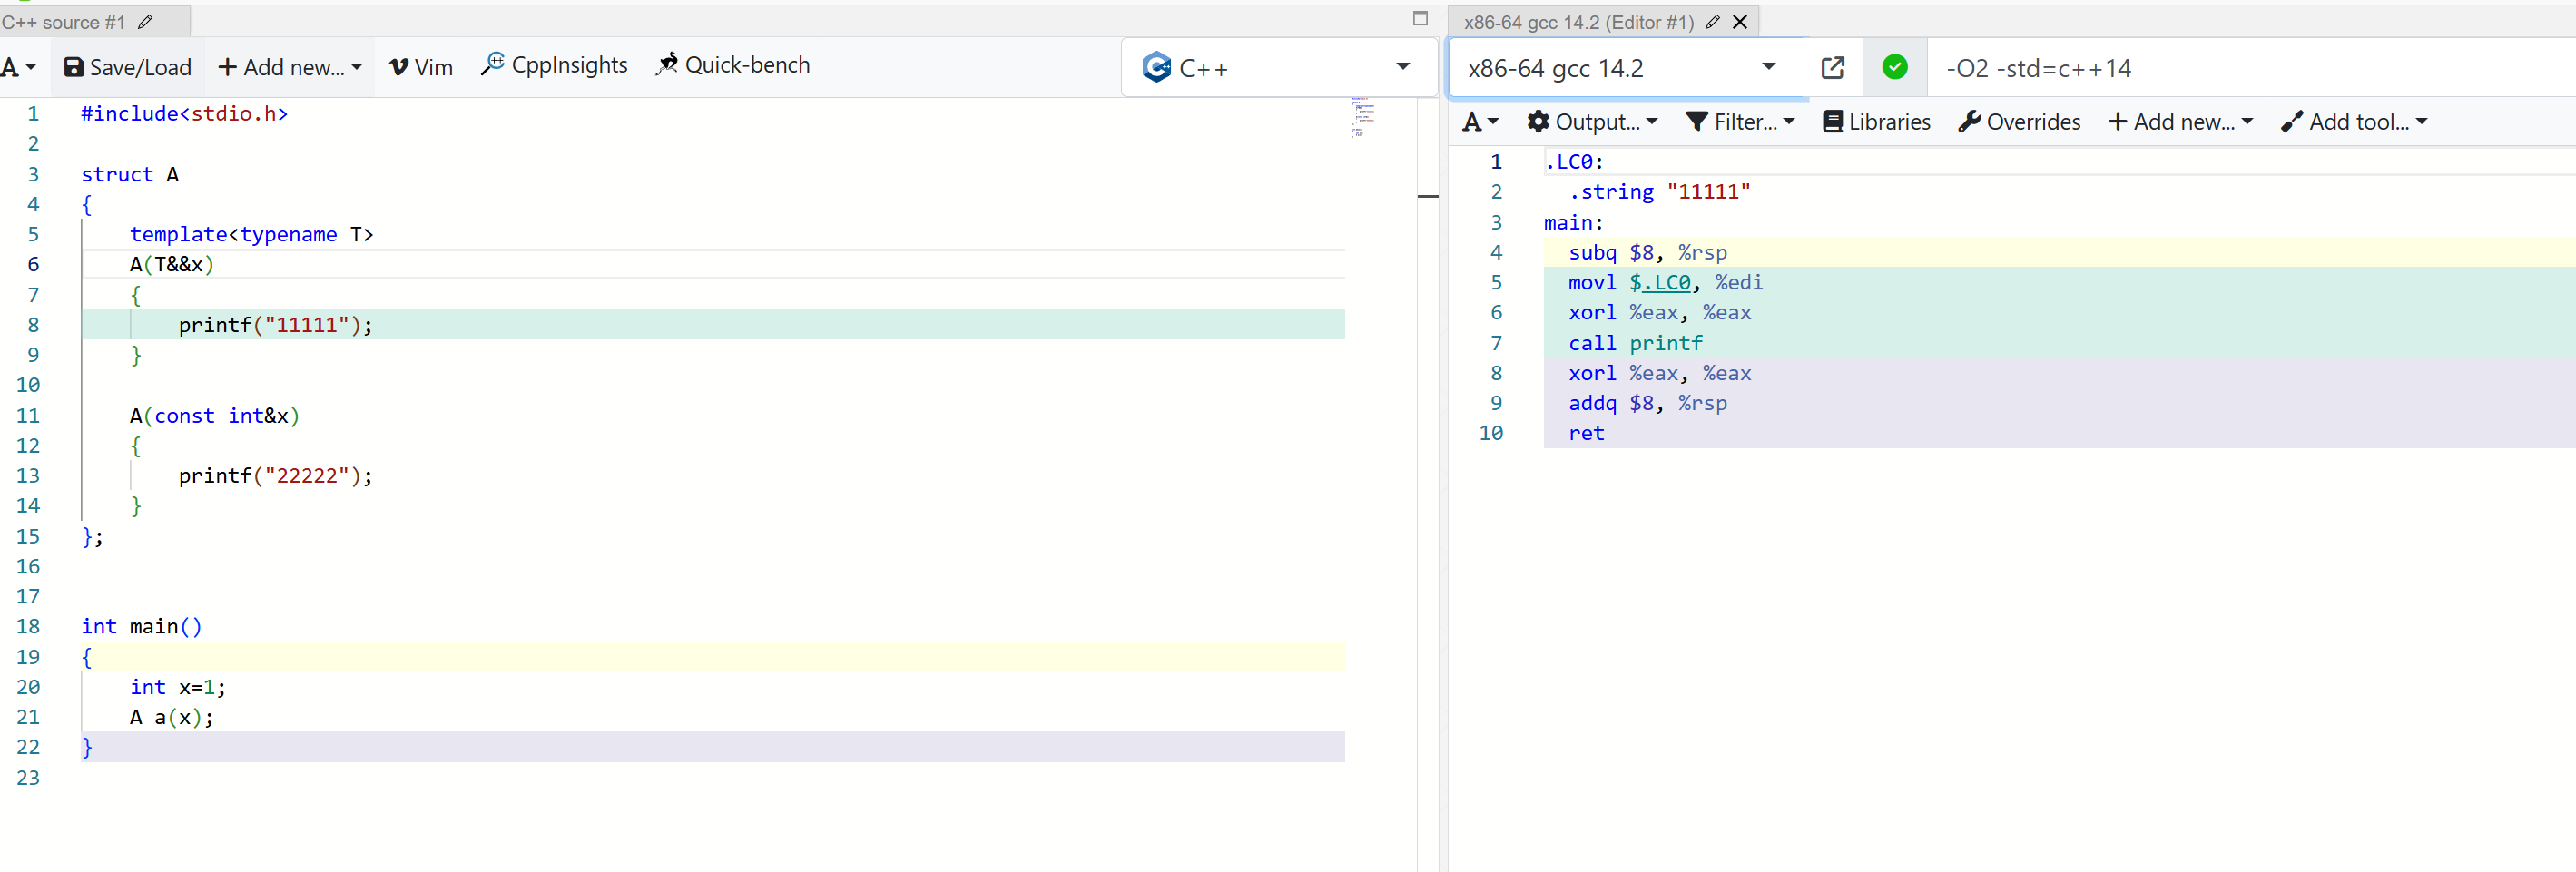Expand the source editor Add new menu
The image size is (2576, 872).
[290, 67]
